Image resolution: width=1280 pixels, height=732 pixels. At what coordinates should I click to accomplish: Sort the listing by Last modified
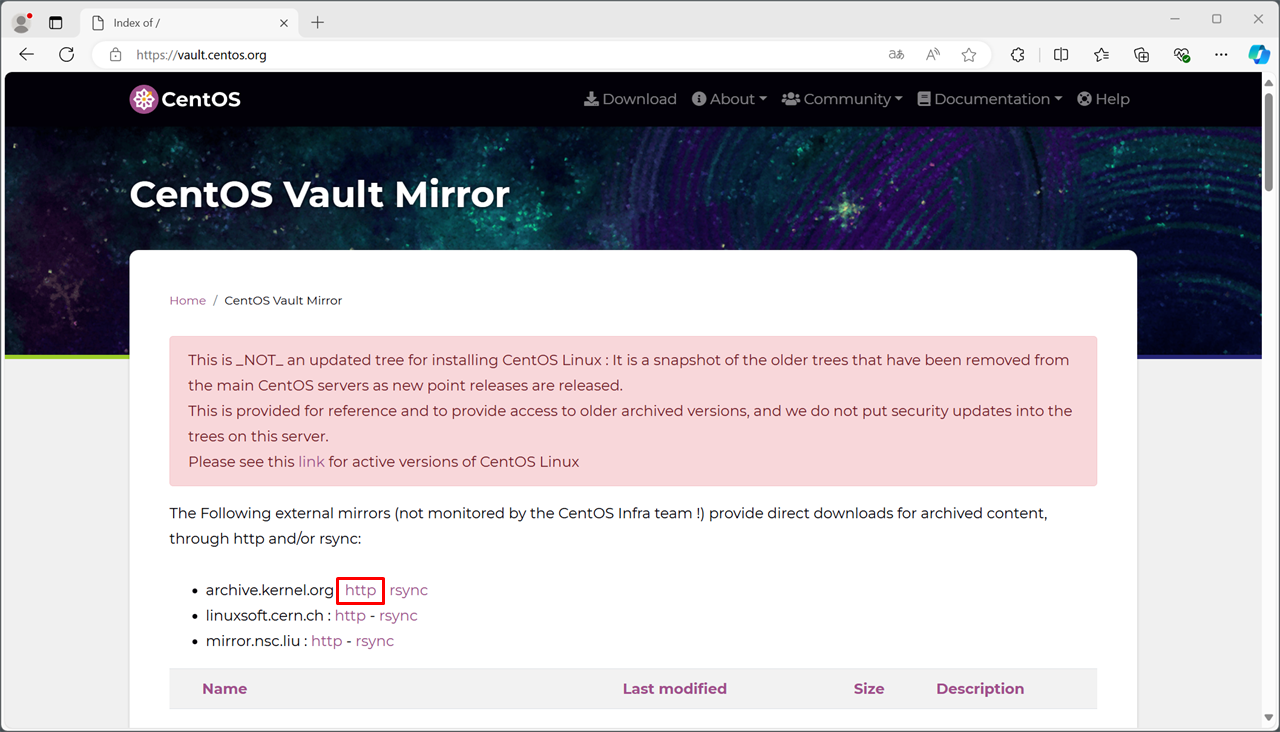(674, 688)
